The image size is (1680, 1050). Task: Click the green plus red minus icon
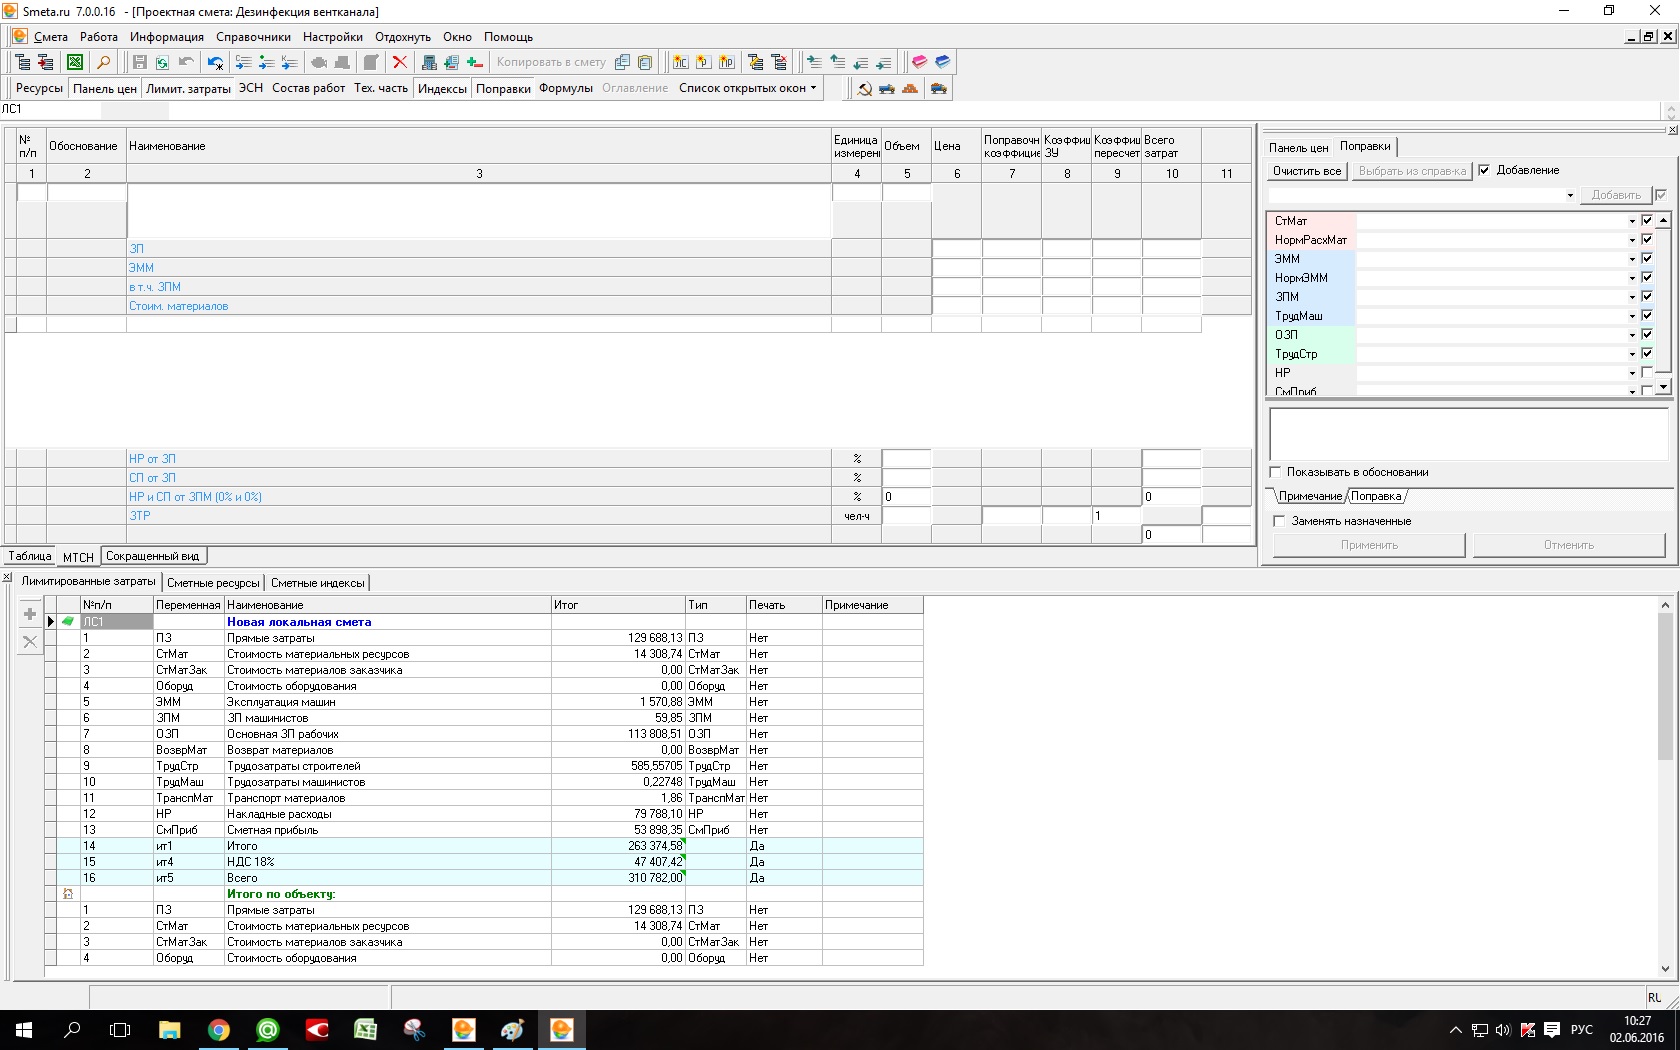475,62
